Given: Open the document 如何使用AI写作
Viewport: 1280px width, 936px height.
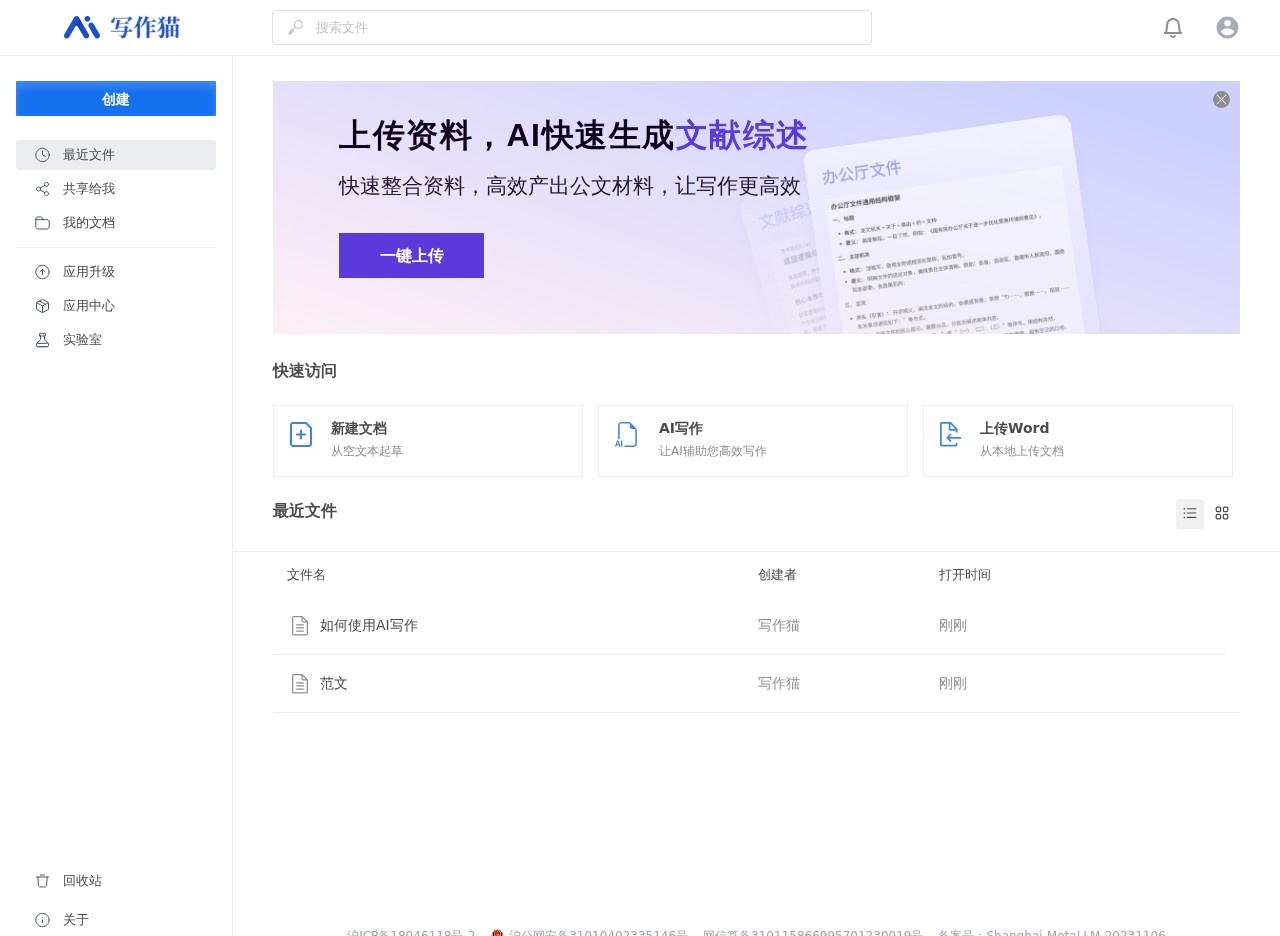Looking at the screenshot, I should [x=368, y=625].
